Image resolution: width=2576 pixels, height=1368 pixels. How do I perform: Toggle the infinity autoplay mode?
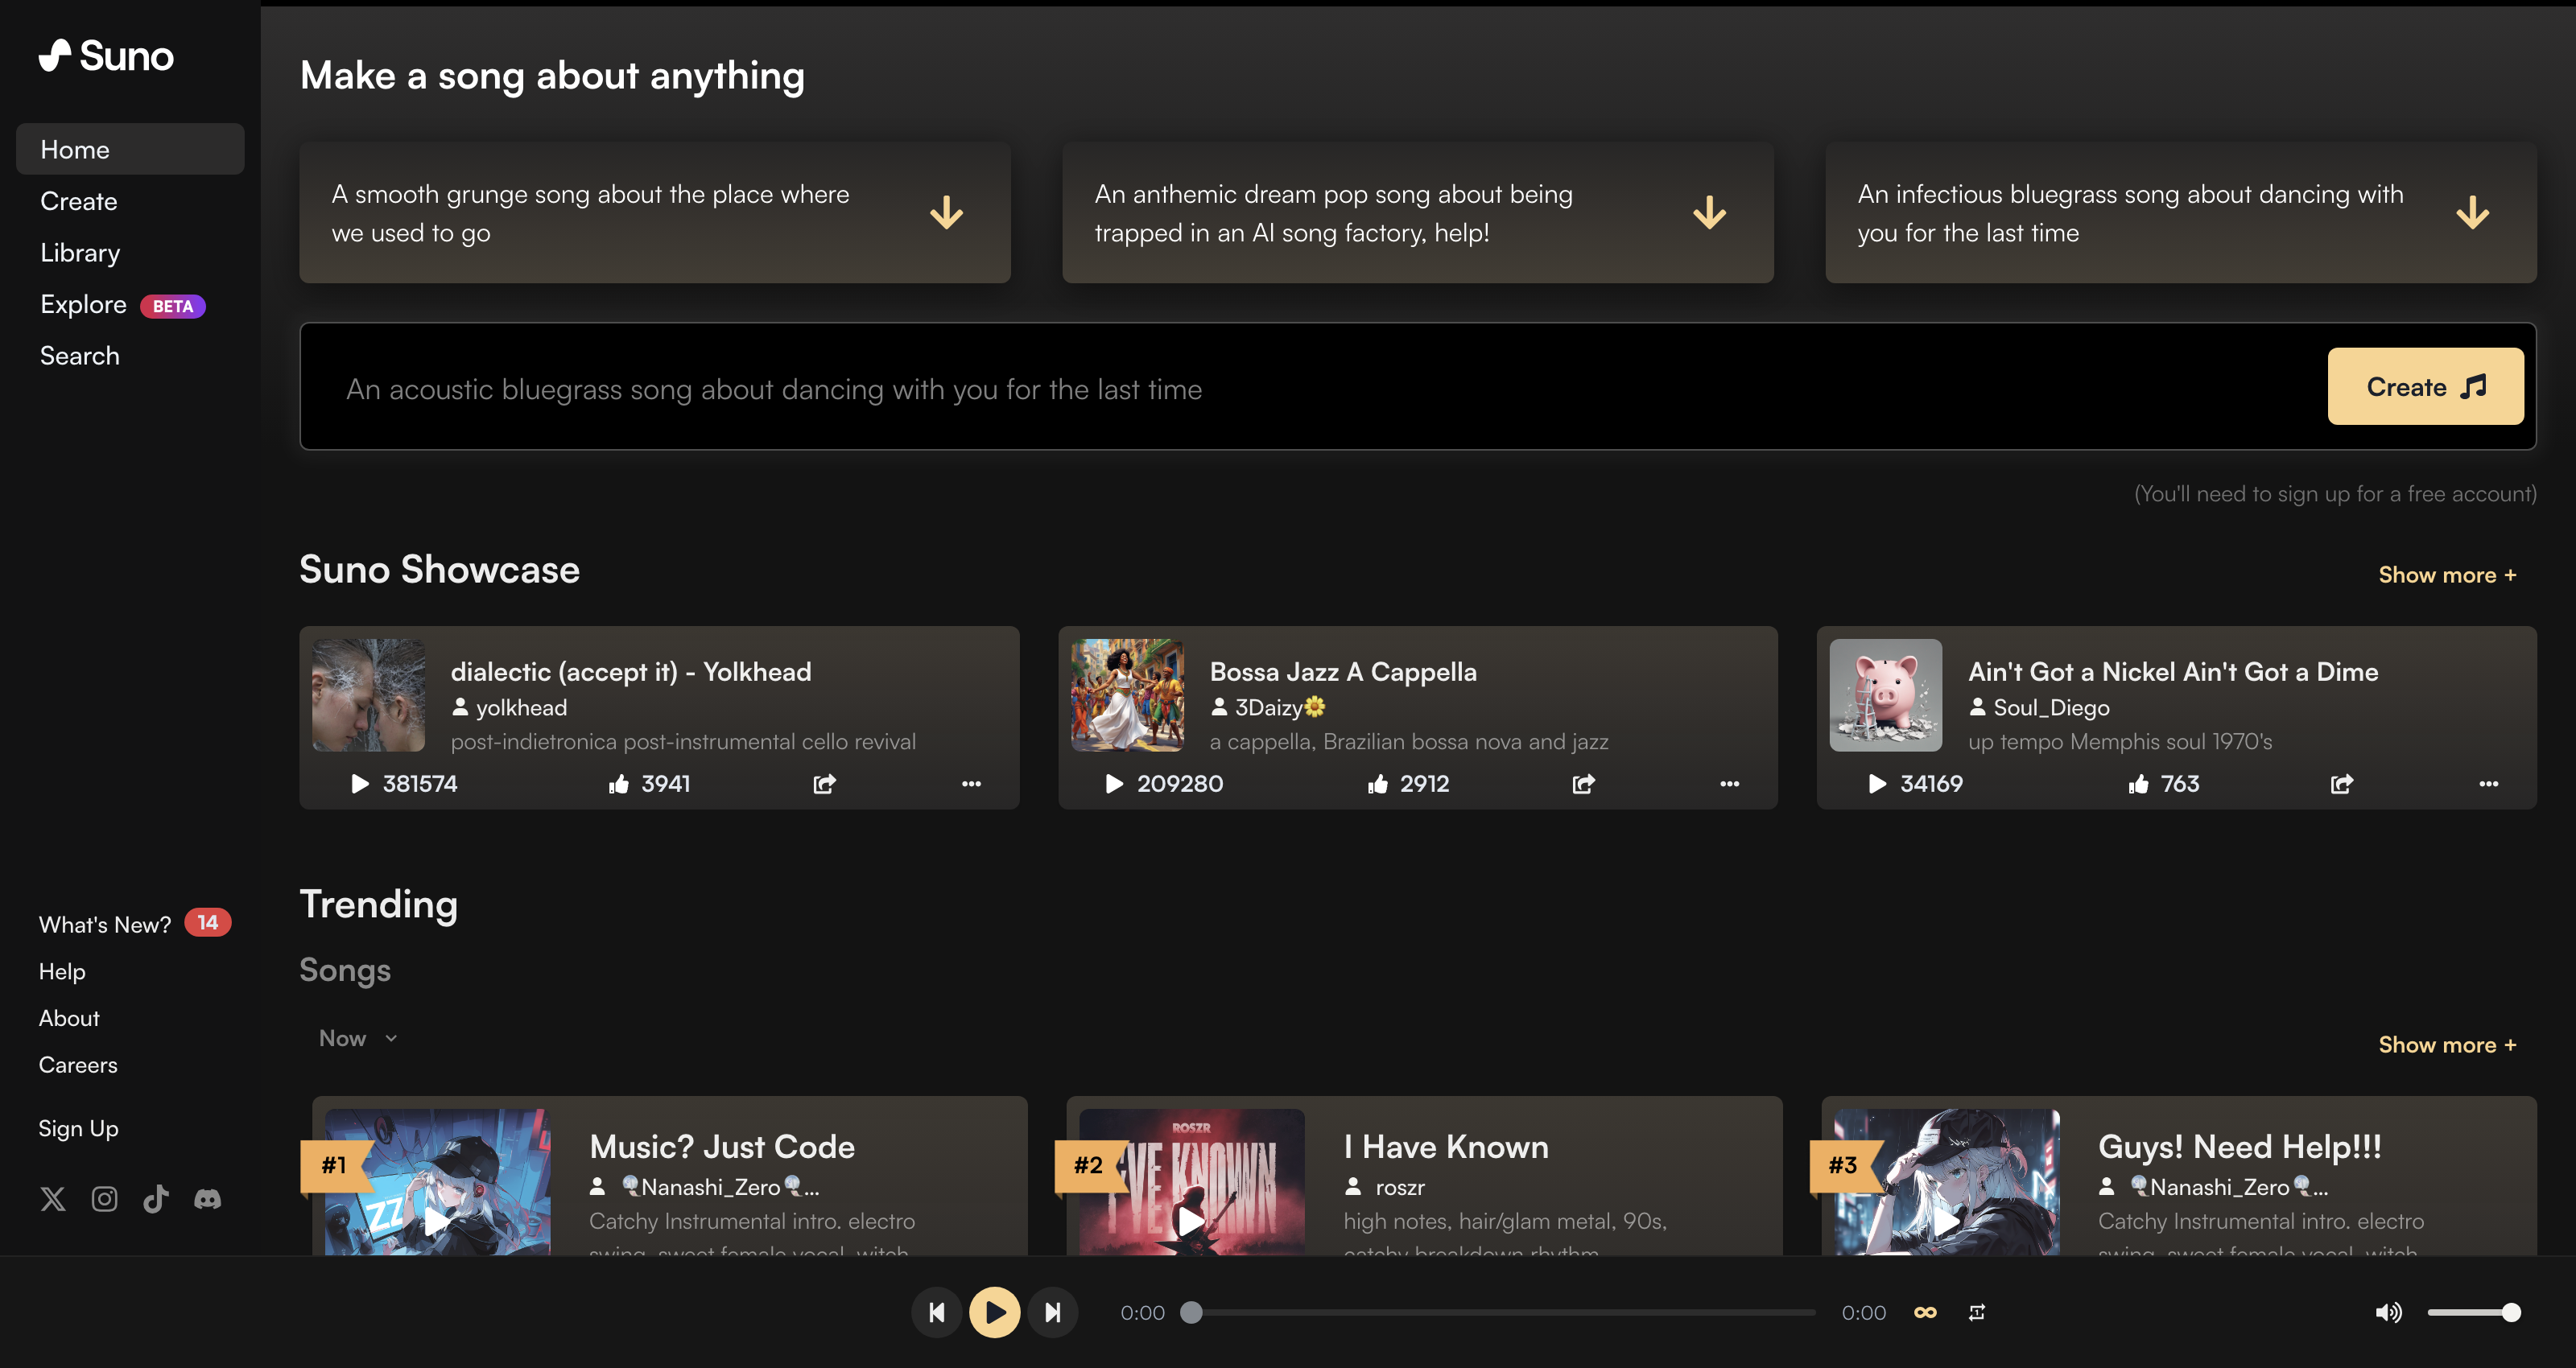click(1925, 1312)
